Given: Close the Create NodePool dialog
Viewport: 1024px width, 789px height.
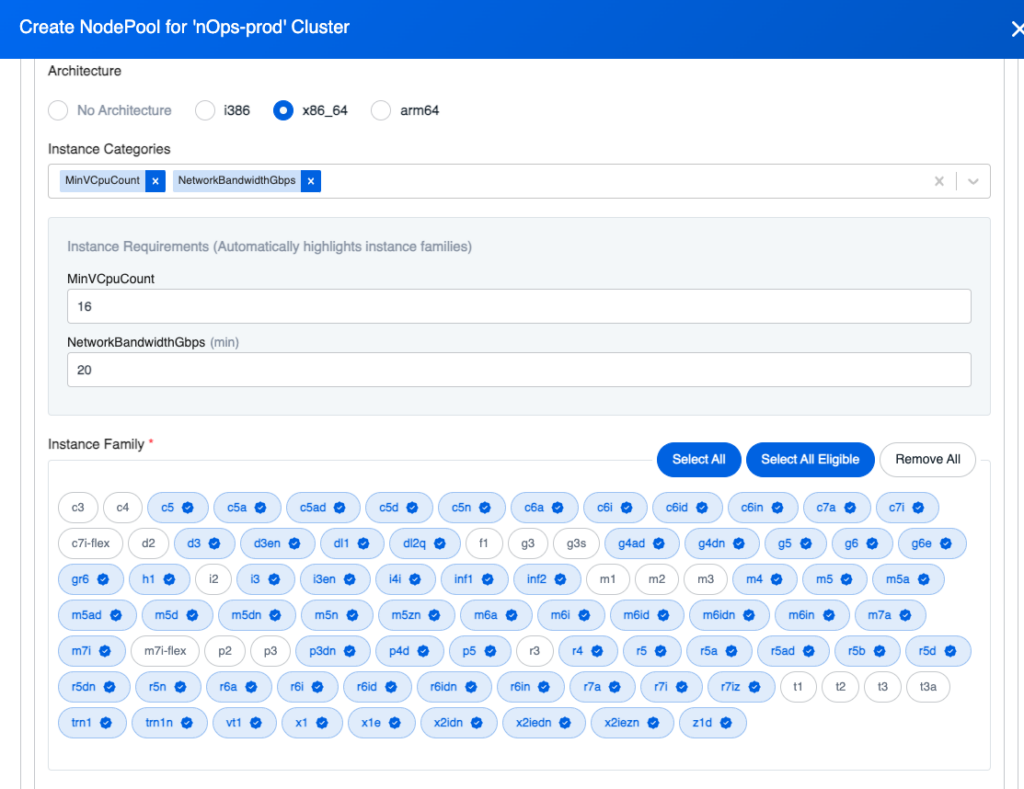Looking at the screenshot, I should click(x=1016, y=29).
